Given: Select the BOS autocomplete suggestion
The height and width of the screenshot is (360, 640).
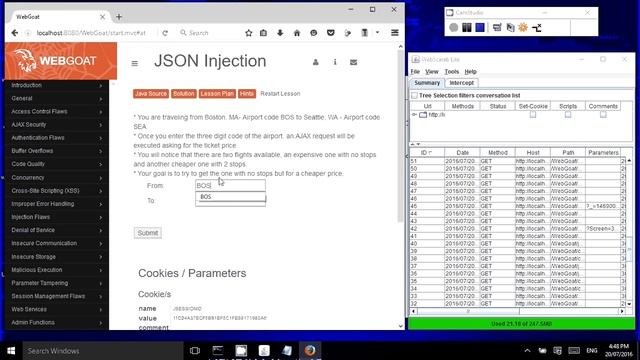Looking at the screenshot, I should [230, 197].
